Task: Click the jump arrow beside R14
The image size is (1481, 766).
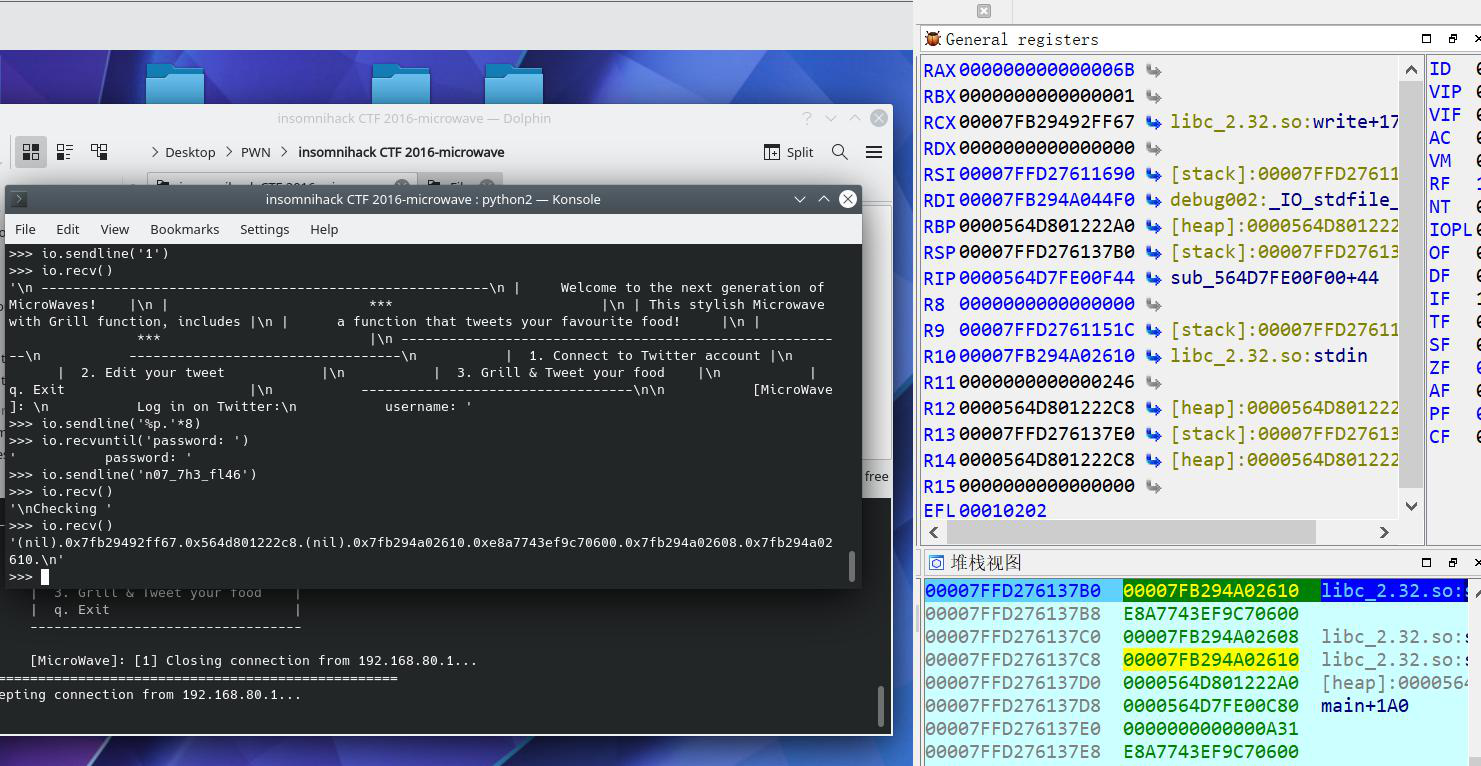Action: pyautogui.click(x=1153, y=461)
